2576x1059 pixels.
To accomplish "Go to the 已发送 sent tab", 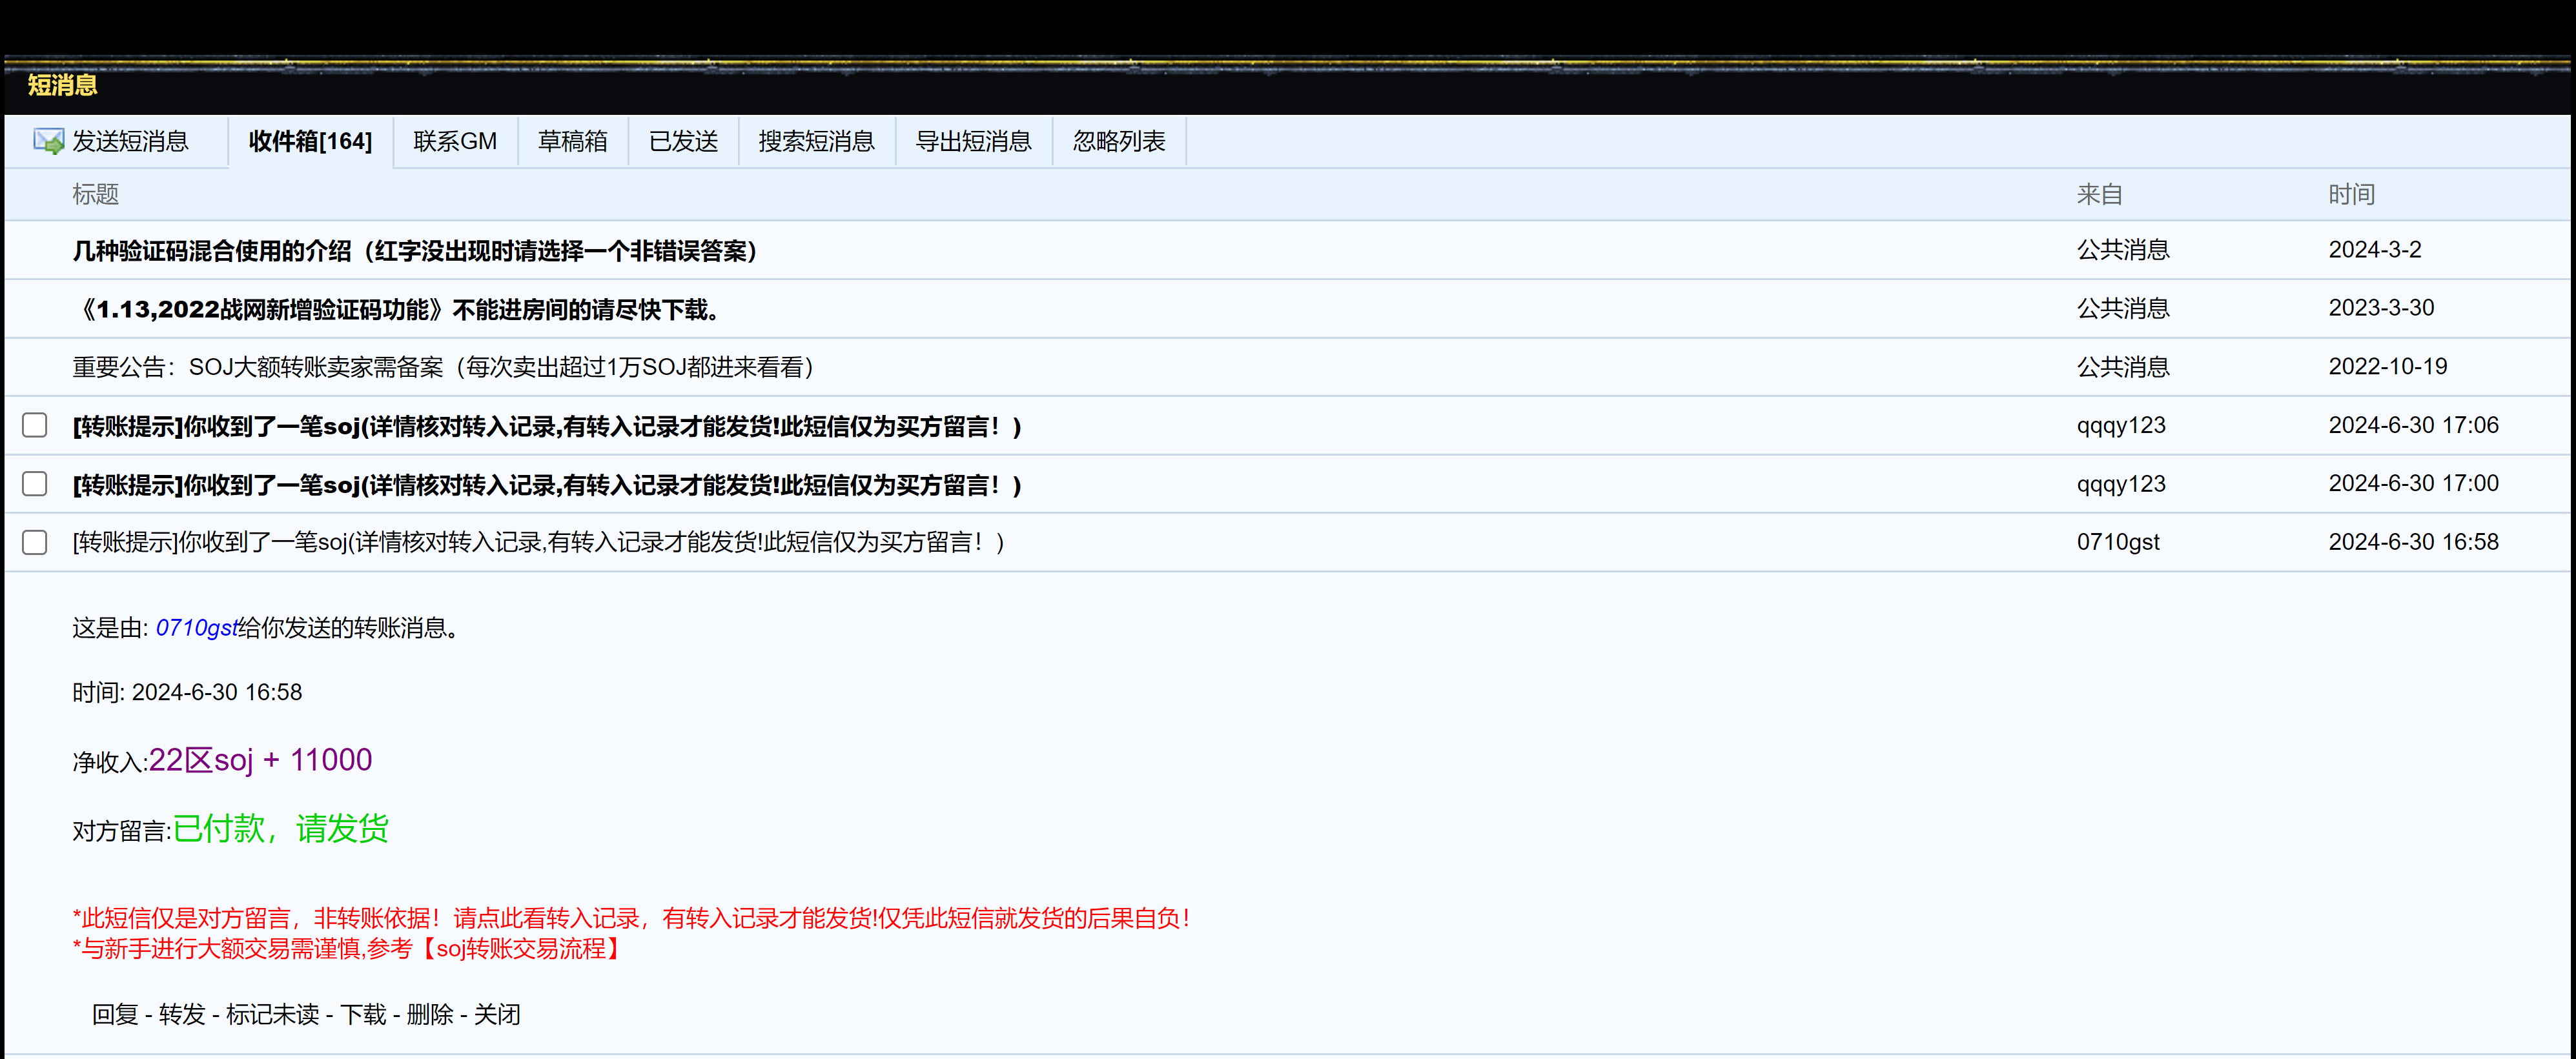I will pos(683,142).
